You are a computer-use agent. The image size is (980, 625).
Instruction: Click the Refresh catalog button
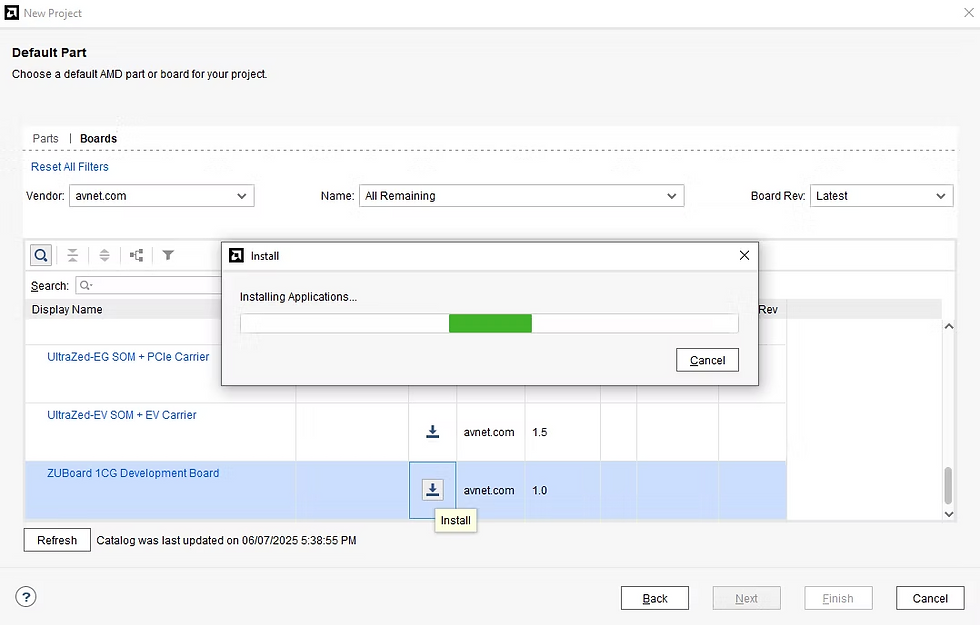[x=57, y=540]
